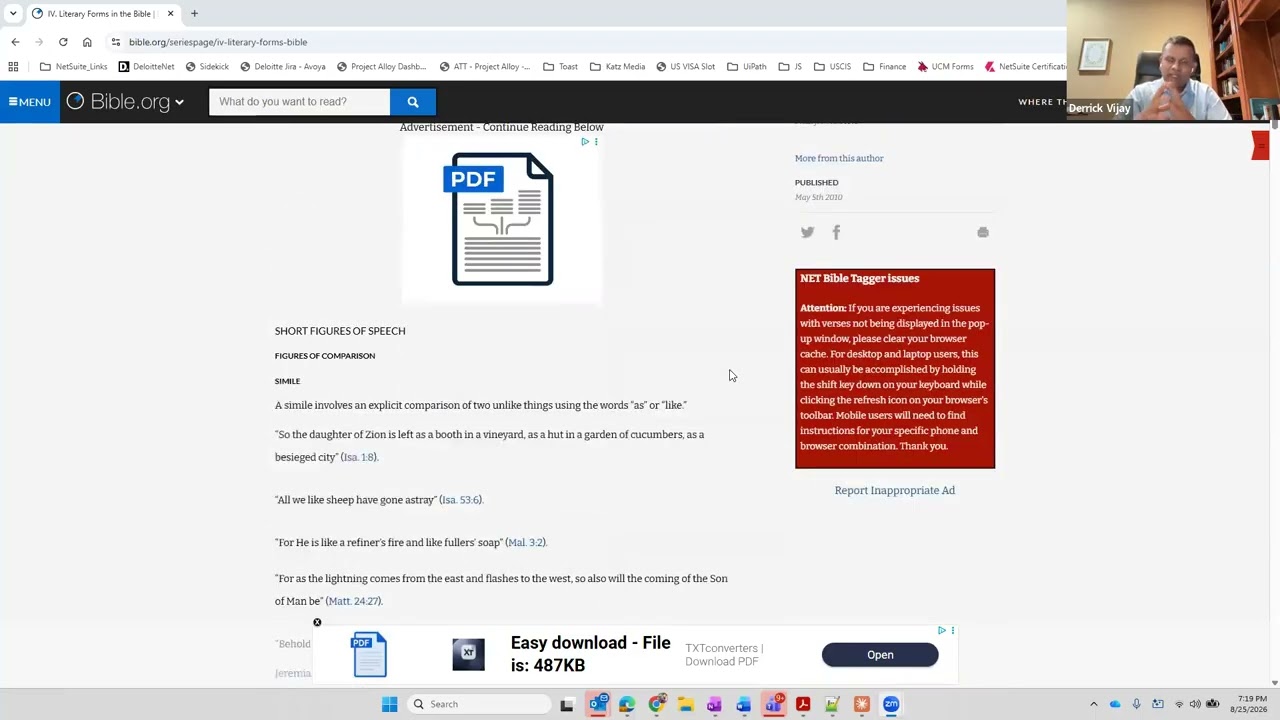Open the Chrome apps grid shortcut
1280x720 pixels.
[13, 67]
